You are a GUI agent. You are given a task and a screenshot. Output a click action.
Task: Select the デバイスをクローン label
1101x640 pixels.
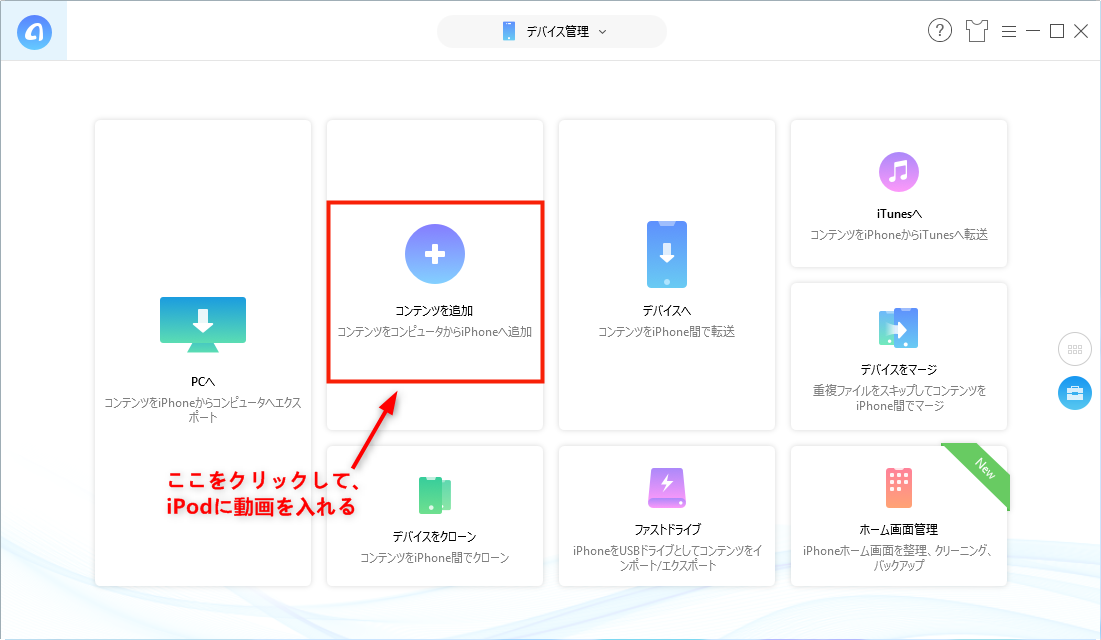[x=435, y=537]
